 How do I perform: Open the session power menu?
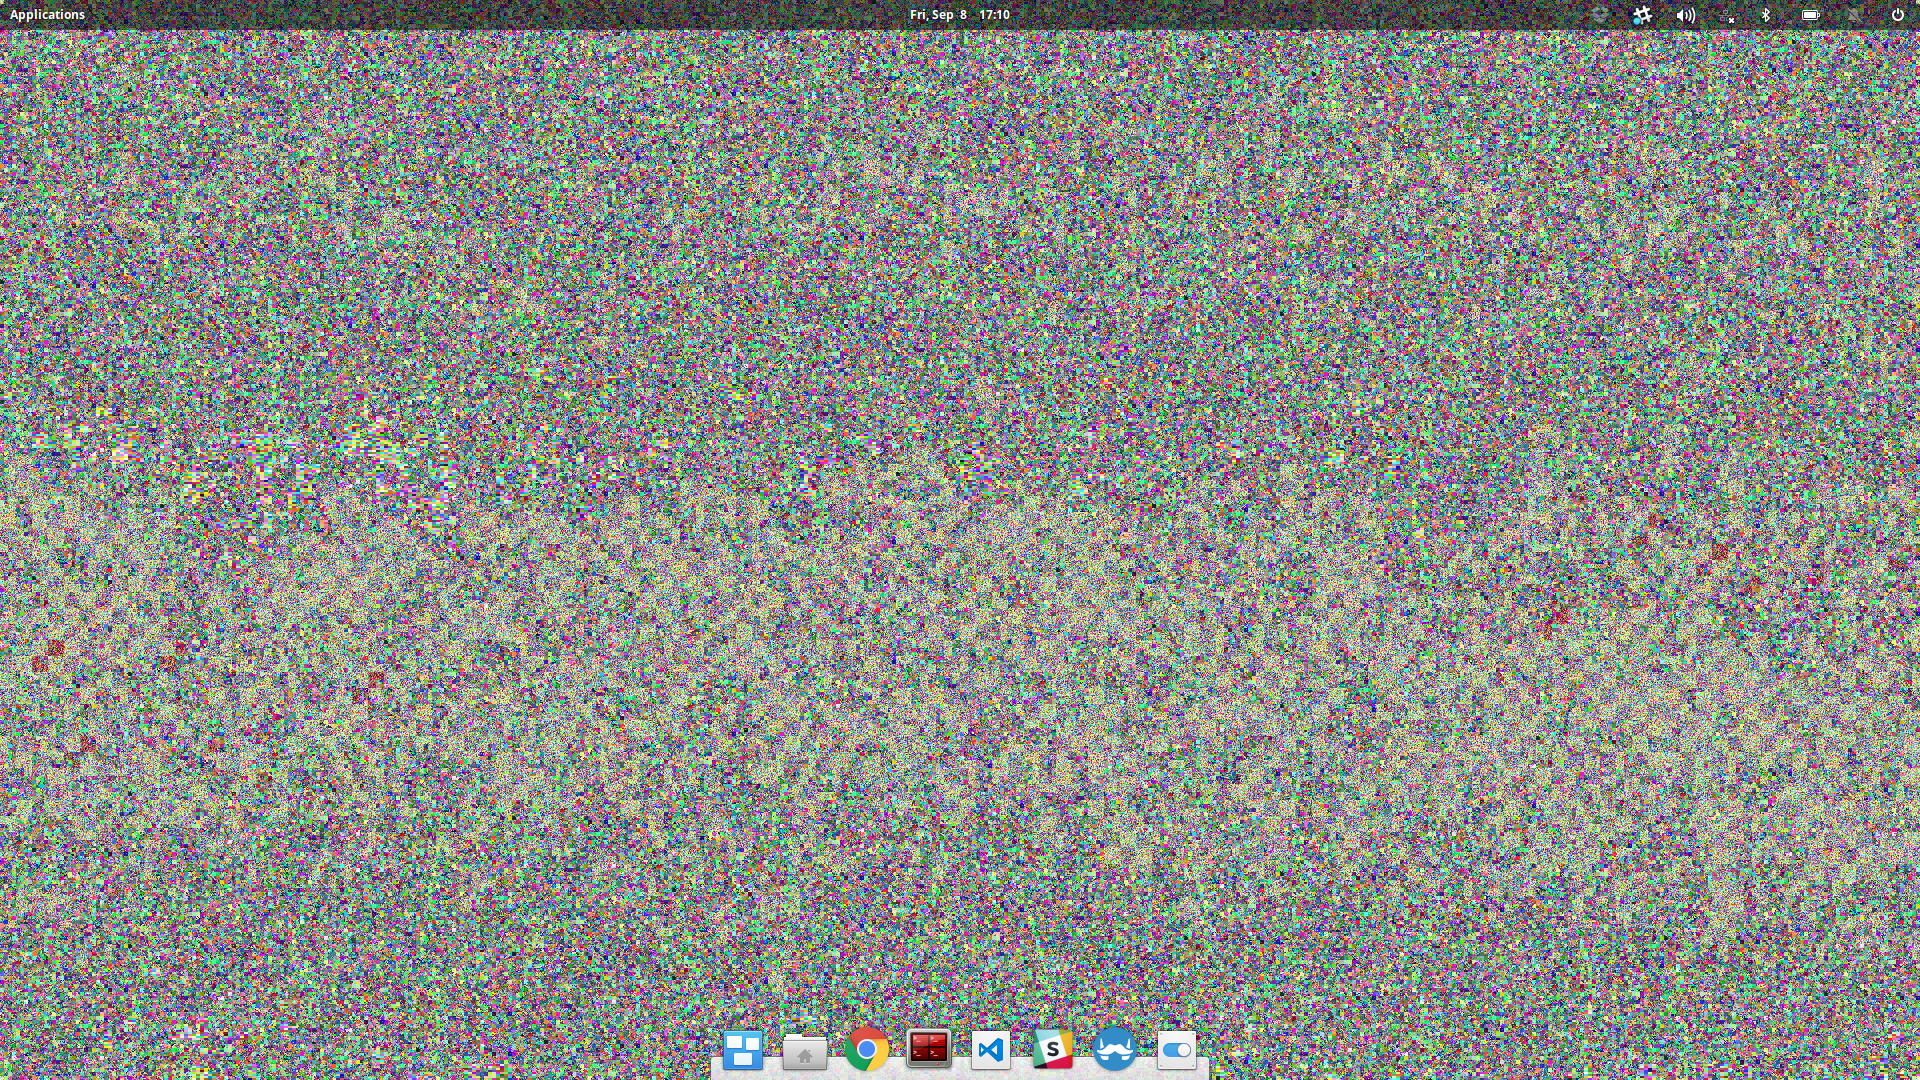[1897, 15]
